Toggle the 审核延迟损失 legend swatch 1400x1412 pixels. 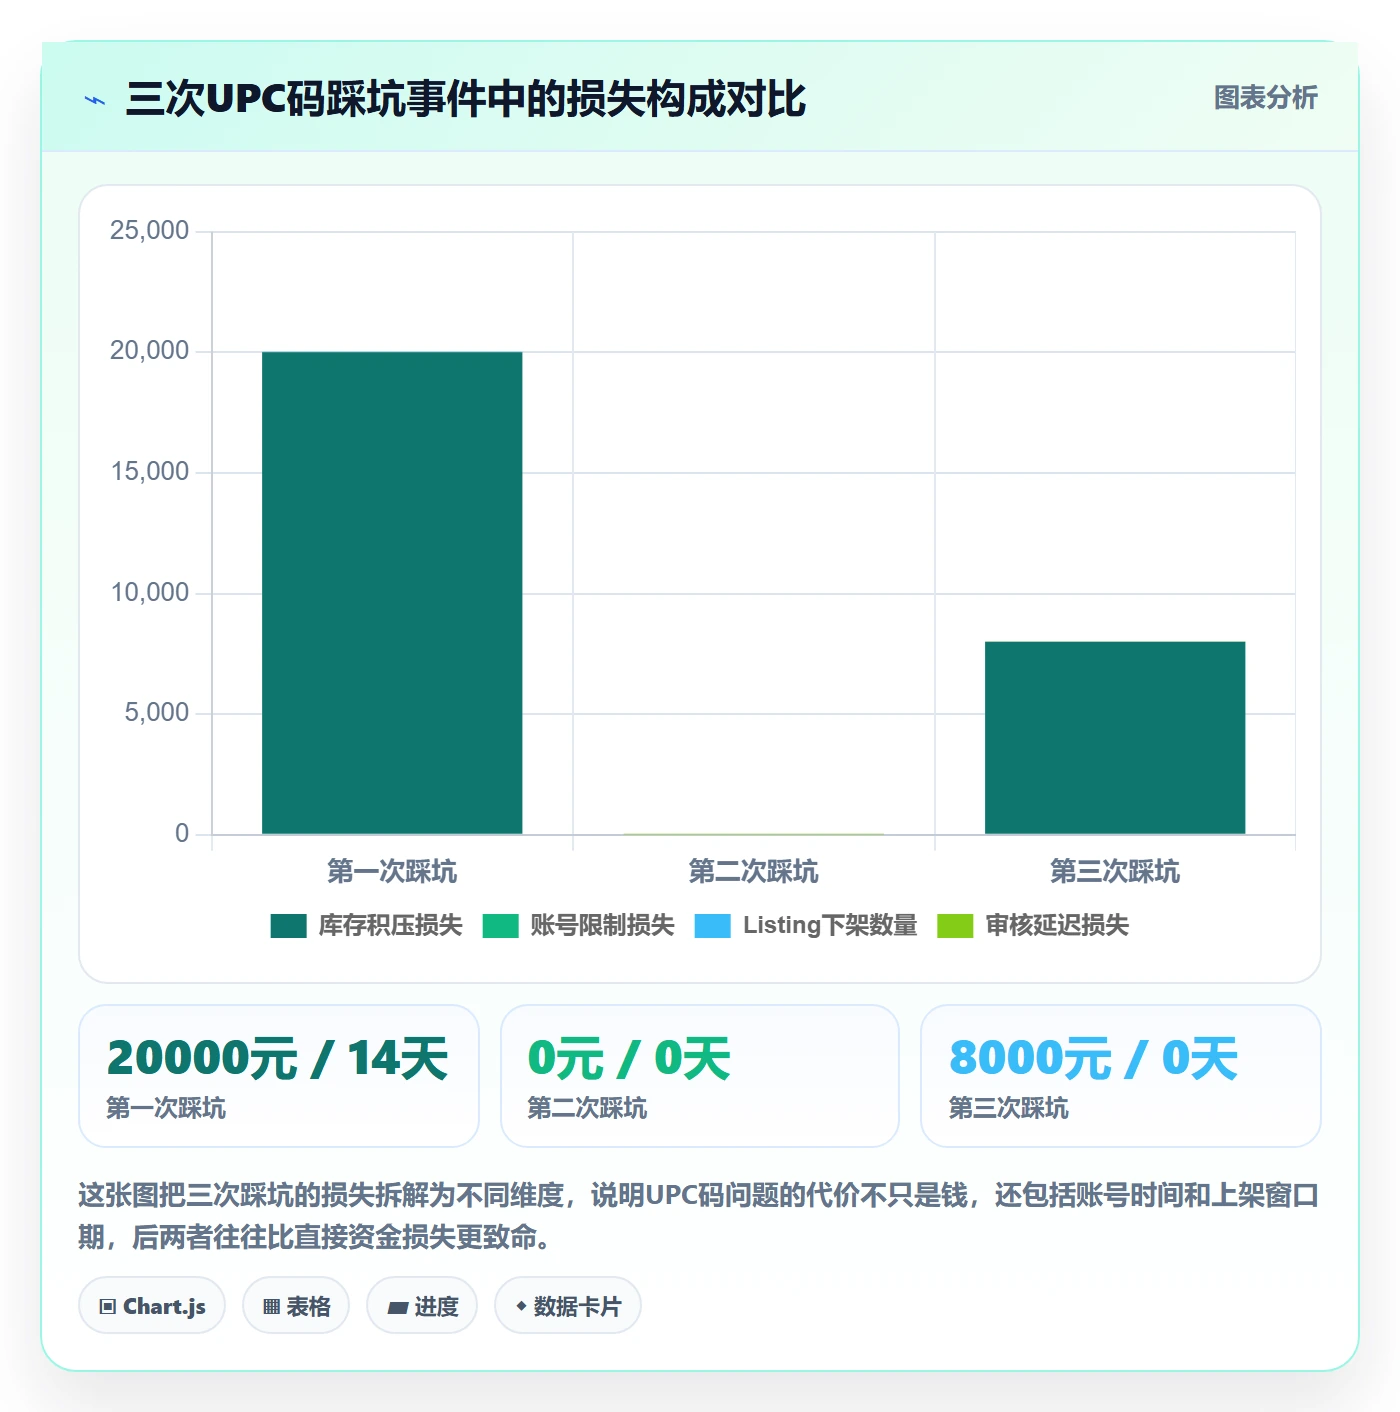pyautogui.click(x=955, y=926)
